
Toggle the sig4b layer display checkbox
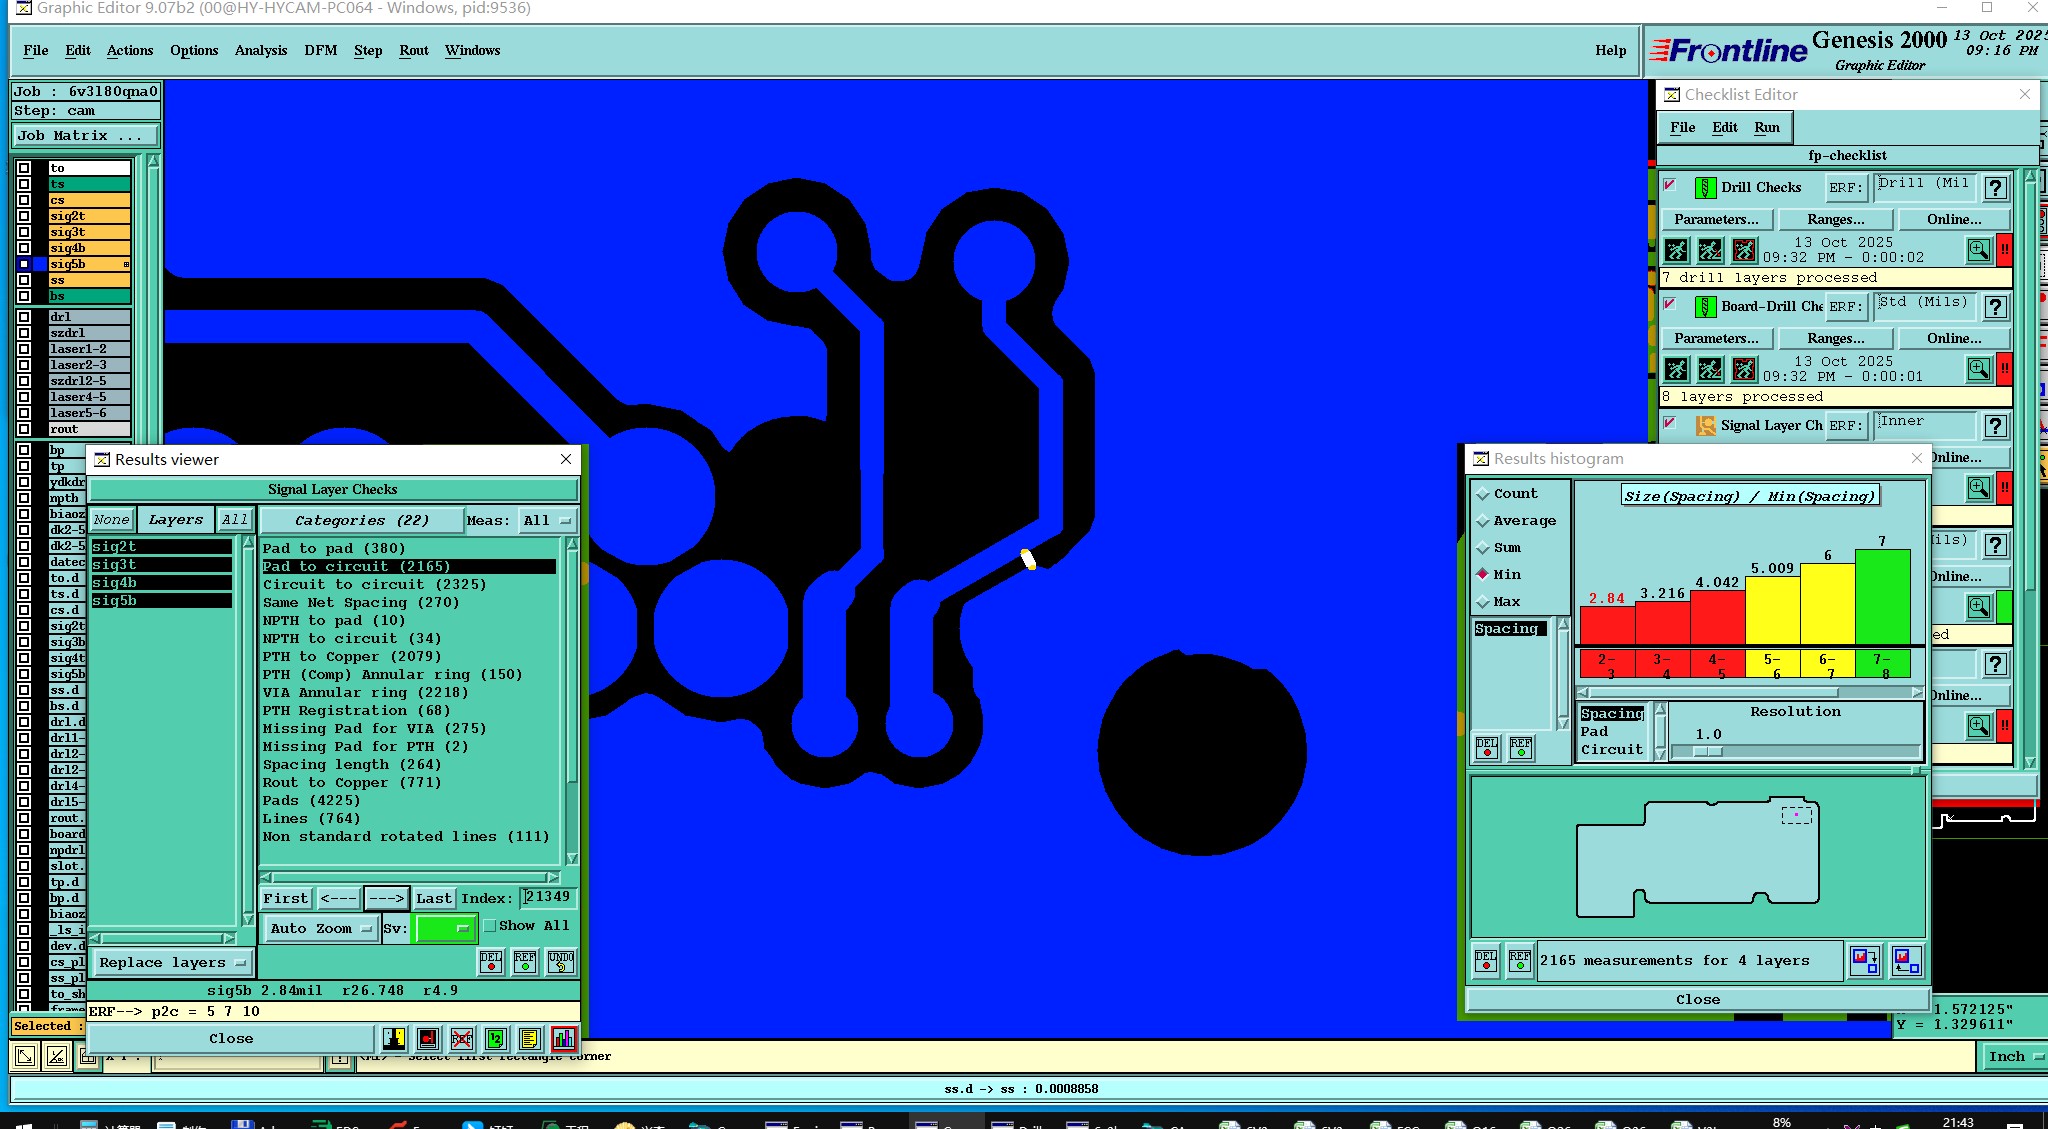tap(24, 248)
